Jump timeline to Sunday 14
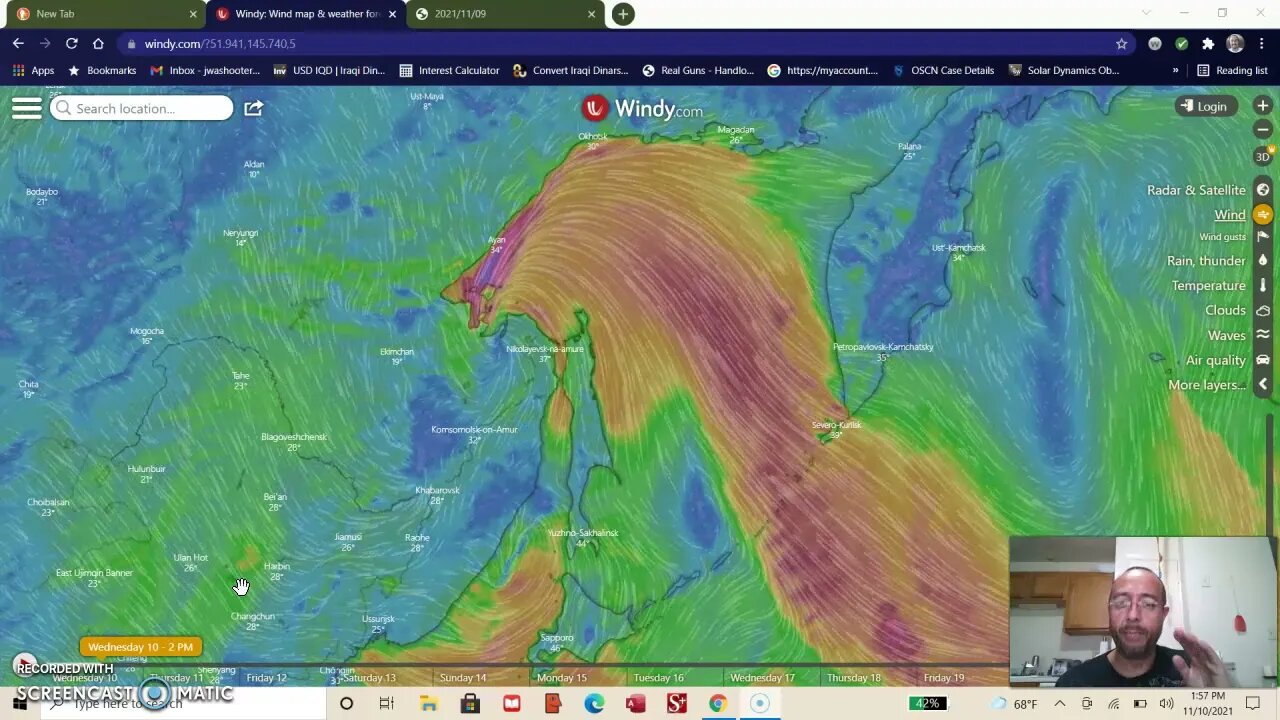This screenshot has height=720, width=1280. [463, 678]
